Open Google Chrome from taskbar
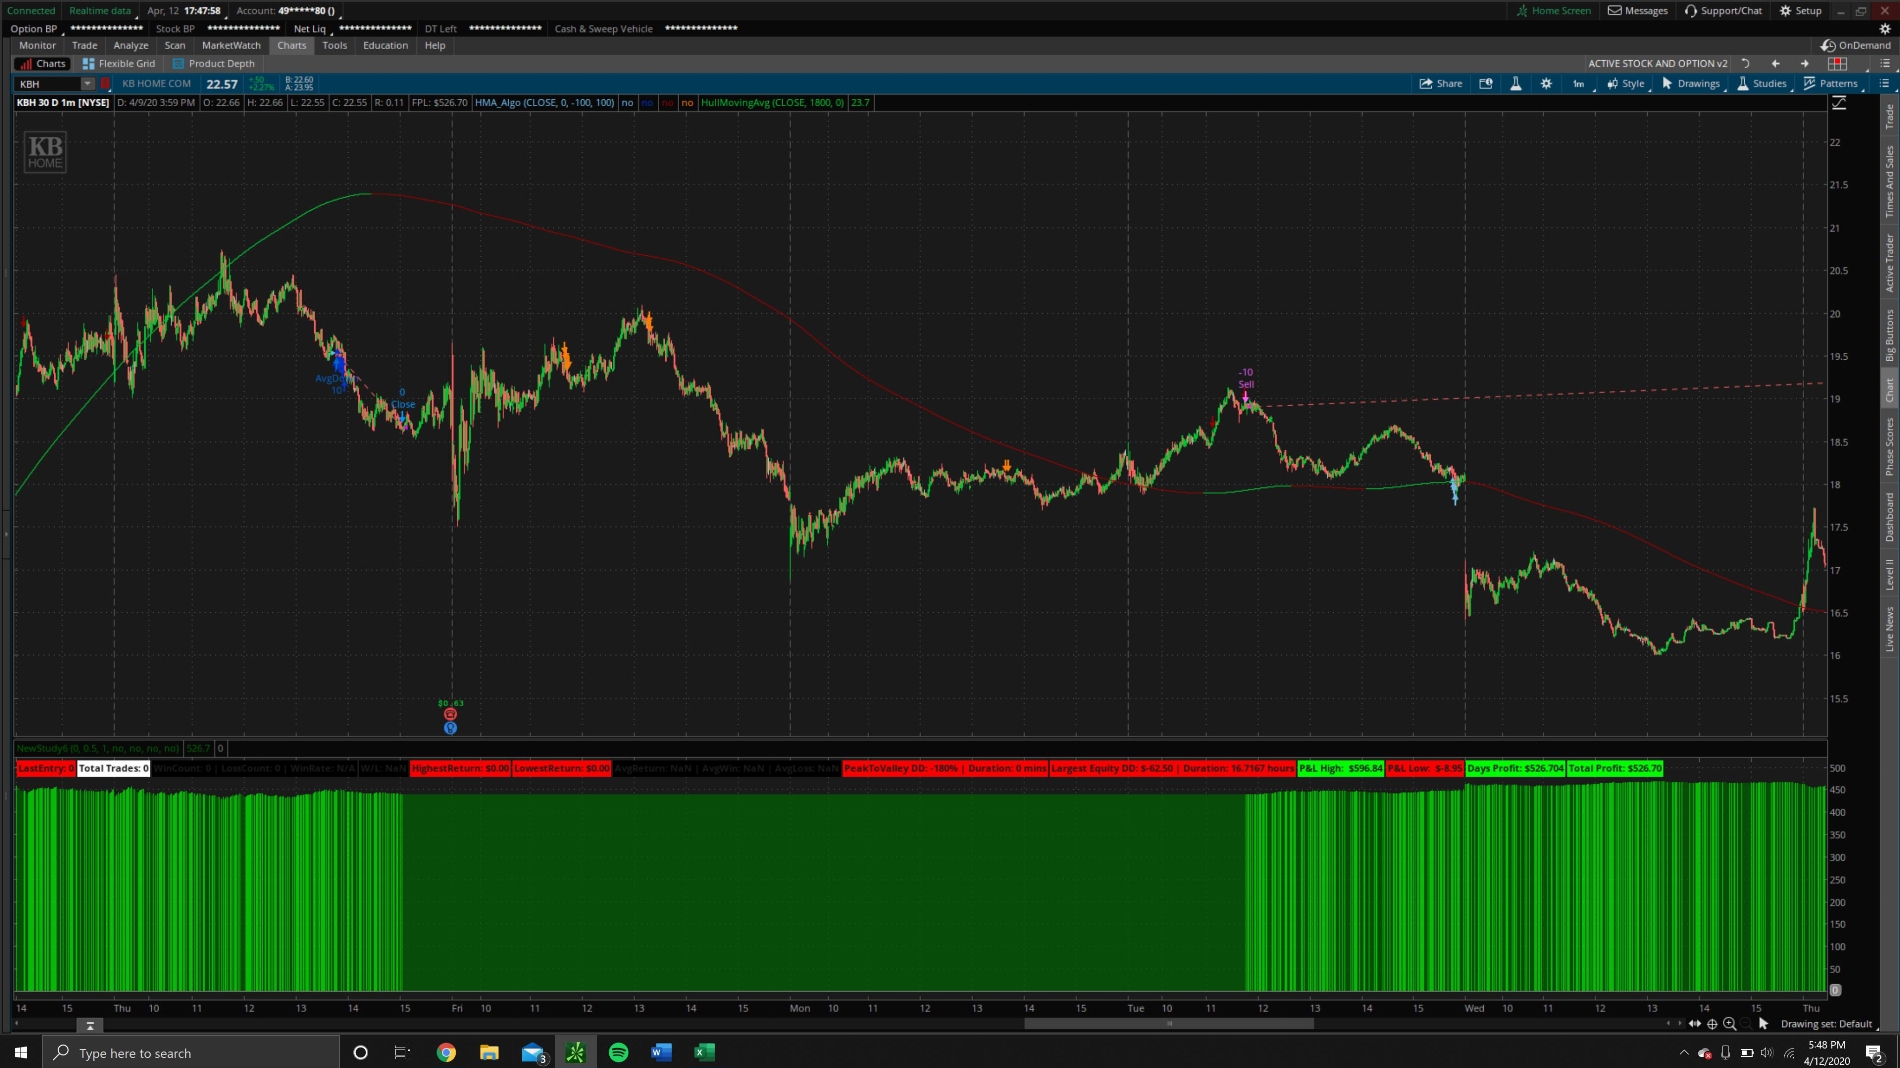Viewport: 1900px width, 1068px height. click(446, 1052)
